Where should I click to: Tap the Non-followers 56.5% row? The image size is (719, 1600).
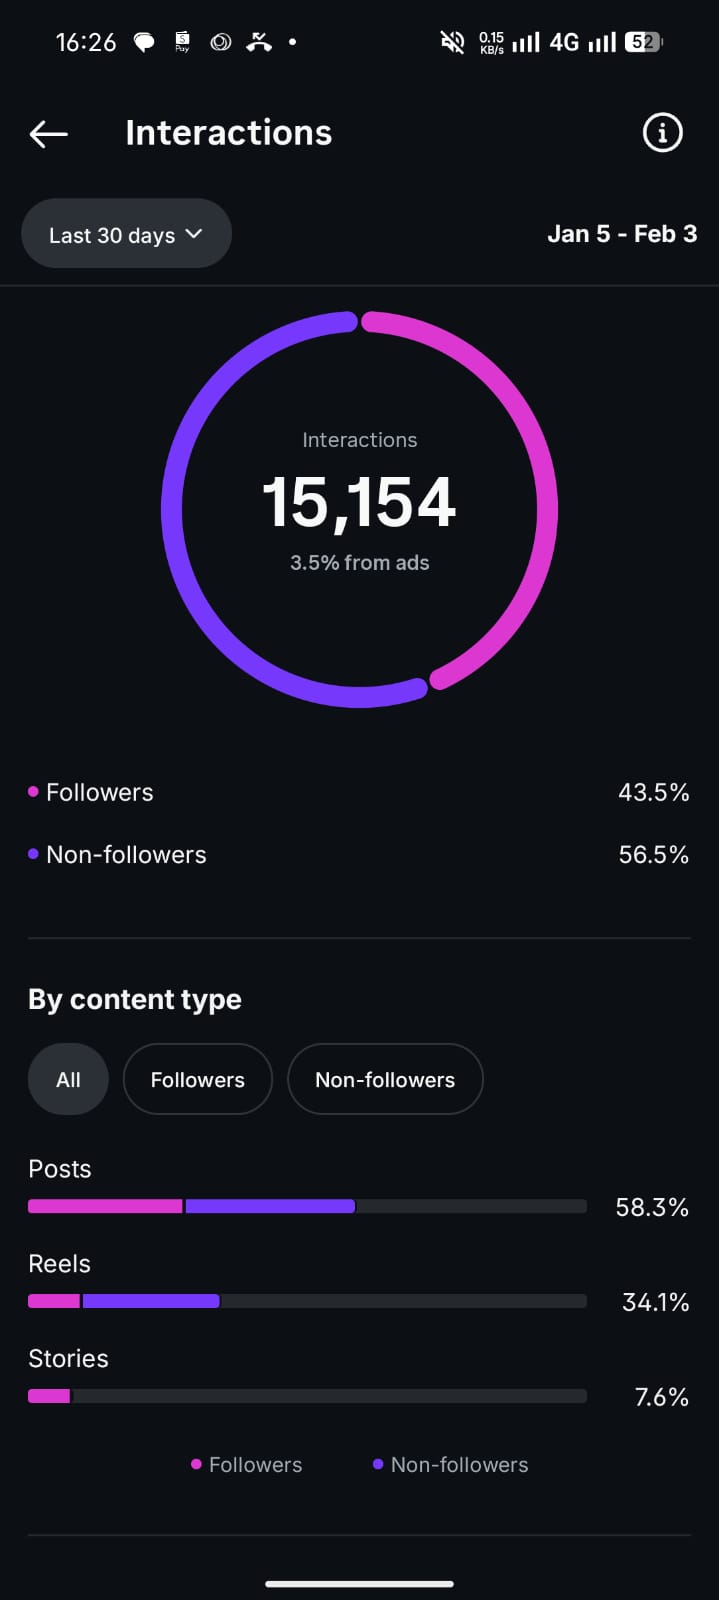(x=358, y=855)
